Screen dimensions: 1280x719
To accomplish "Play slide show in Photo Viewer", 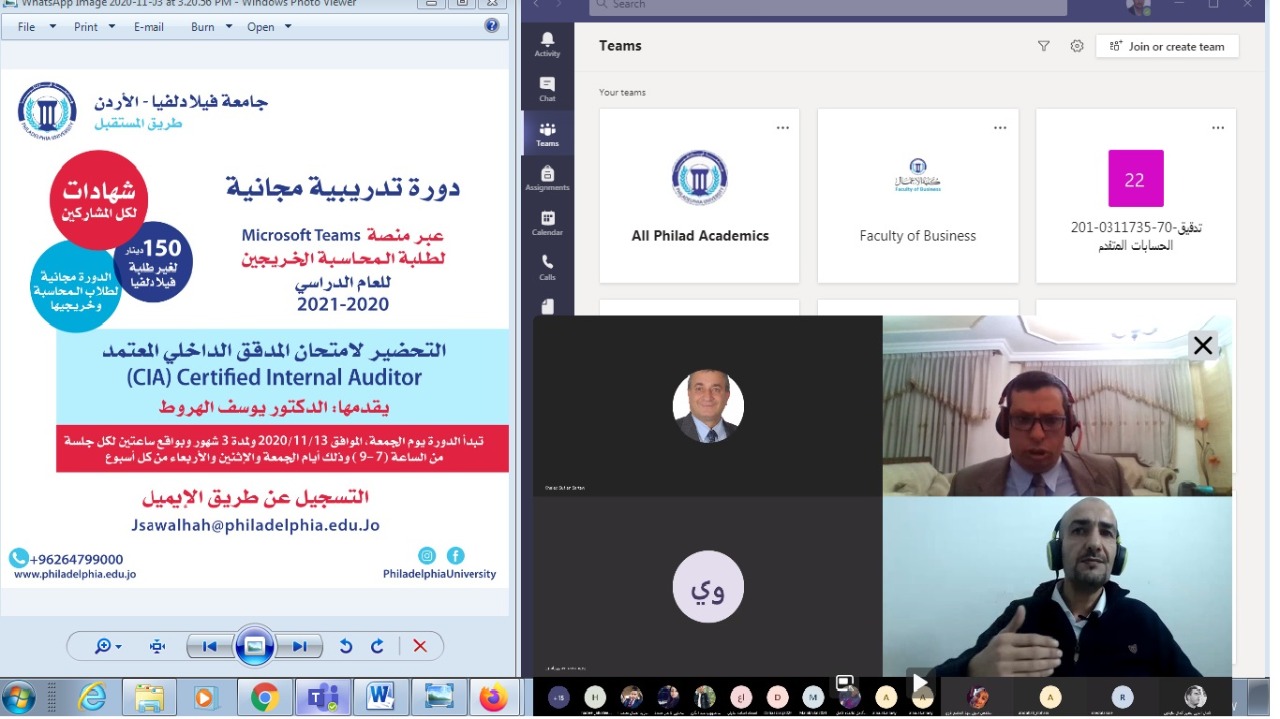I will pos(254,647).
